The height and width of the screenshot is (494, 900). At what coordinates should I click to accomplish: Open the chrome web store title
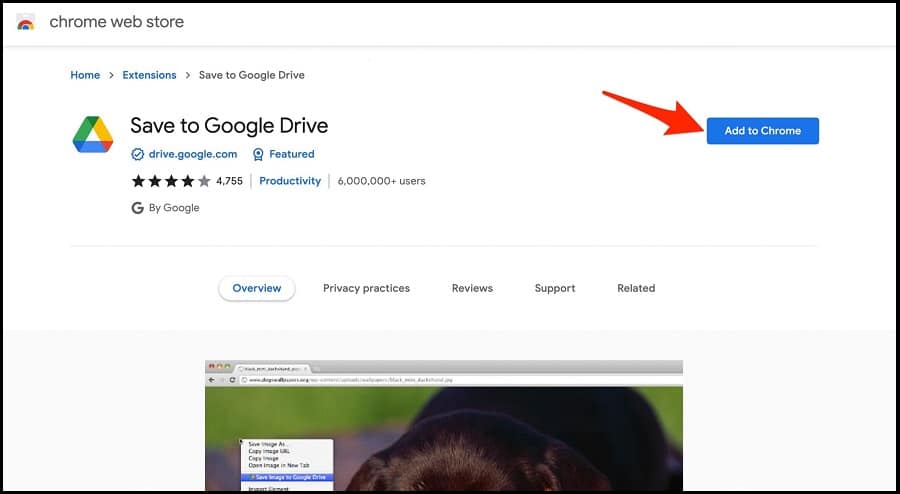pos(117,22)
